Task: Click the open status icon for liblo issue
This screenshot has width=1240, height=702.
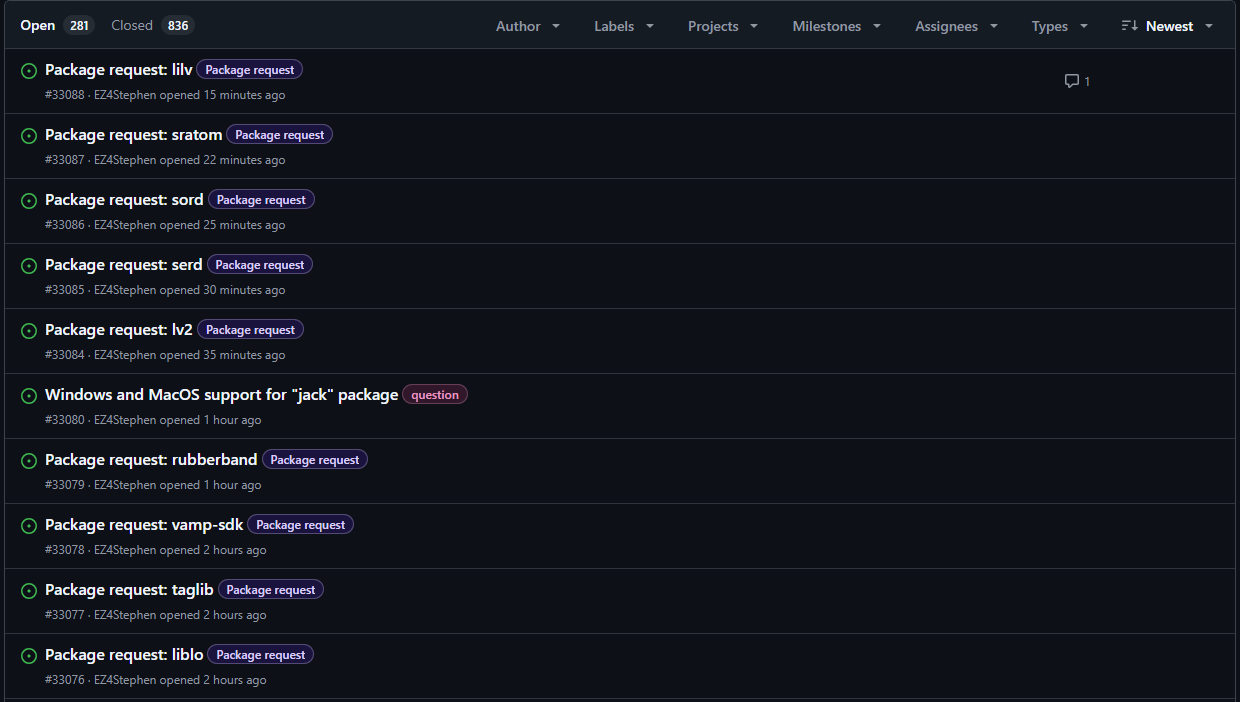Action: tap(29, 656)
